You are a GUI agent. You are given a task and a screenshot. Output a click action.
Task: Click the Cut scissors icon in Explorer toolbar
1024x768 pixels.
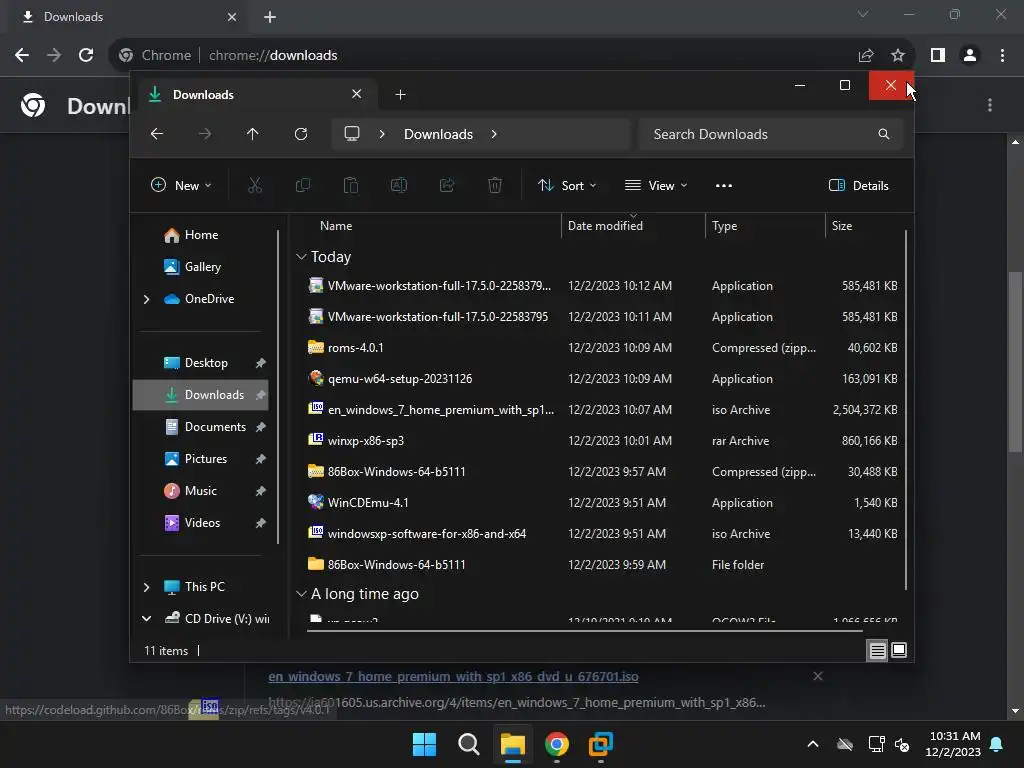(255, 185)
